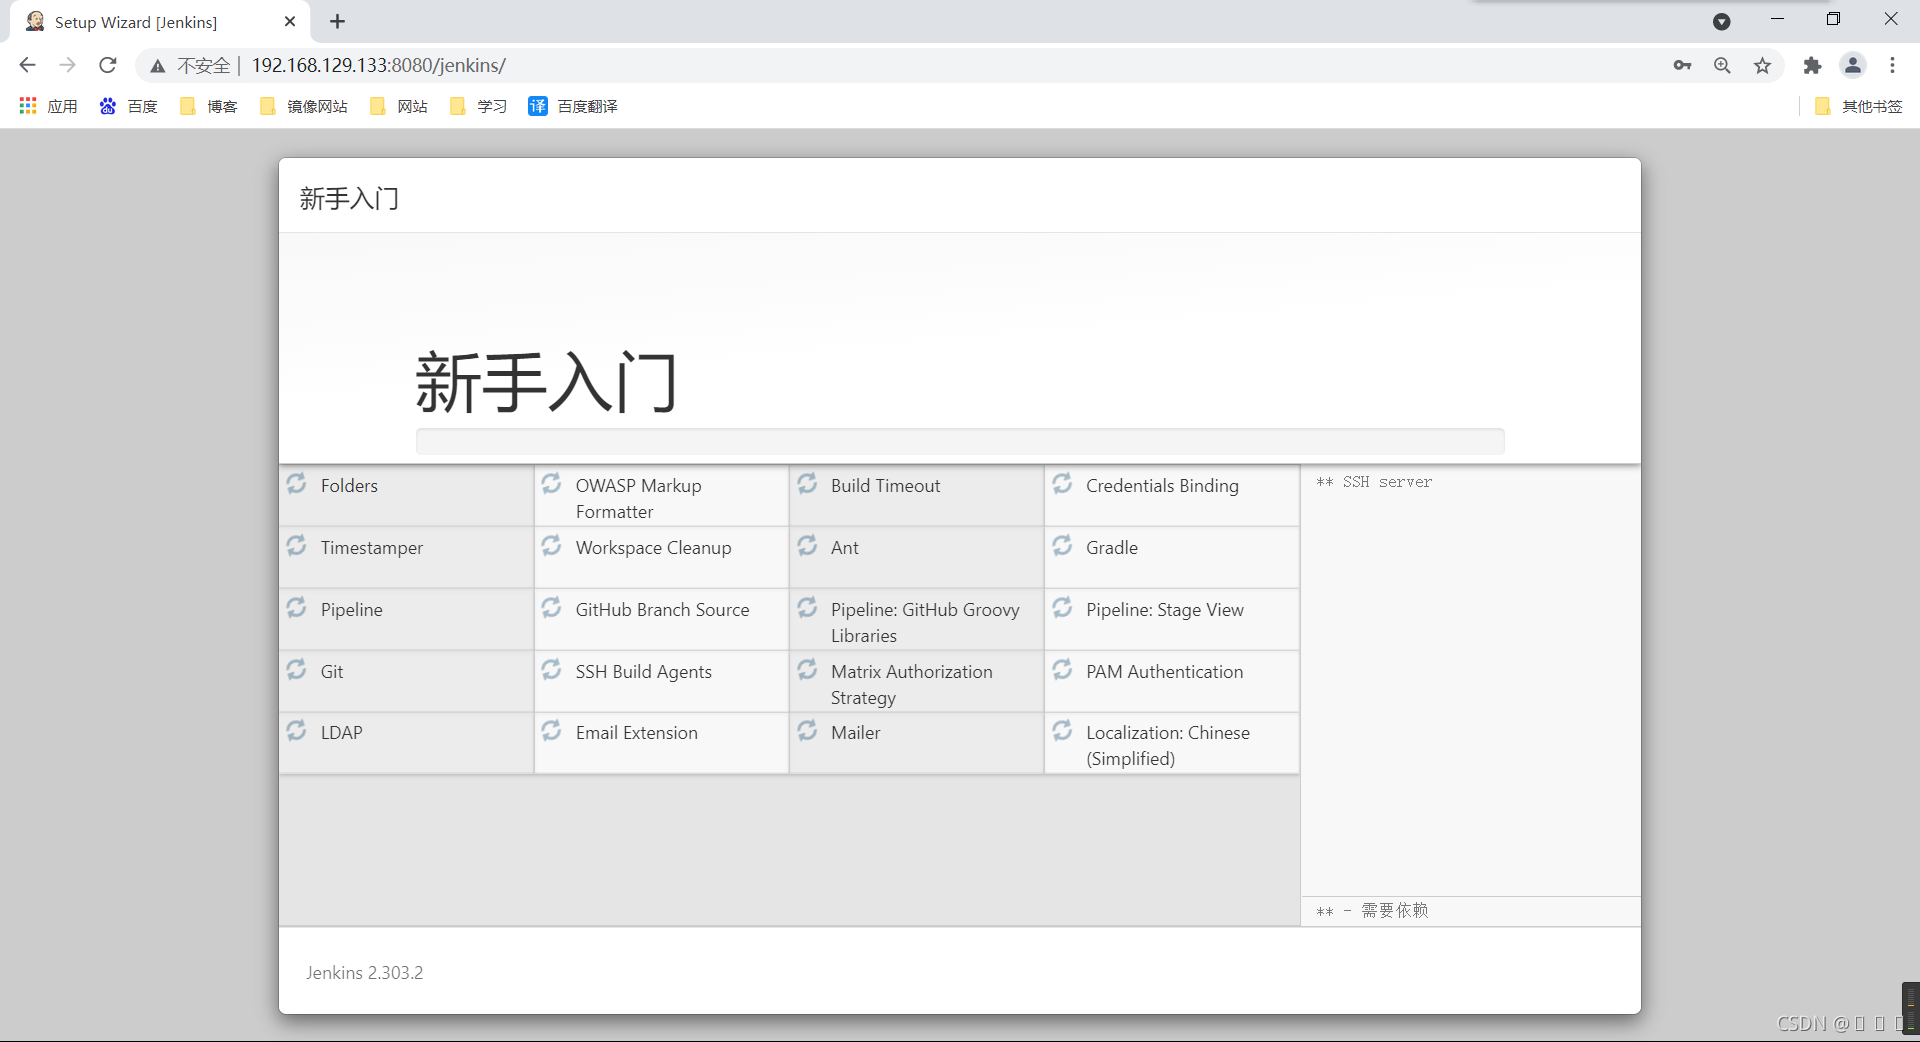Click the 'Email Extension' plugin name
The image size is (1920, 1042).
point(637,732)
